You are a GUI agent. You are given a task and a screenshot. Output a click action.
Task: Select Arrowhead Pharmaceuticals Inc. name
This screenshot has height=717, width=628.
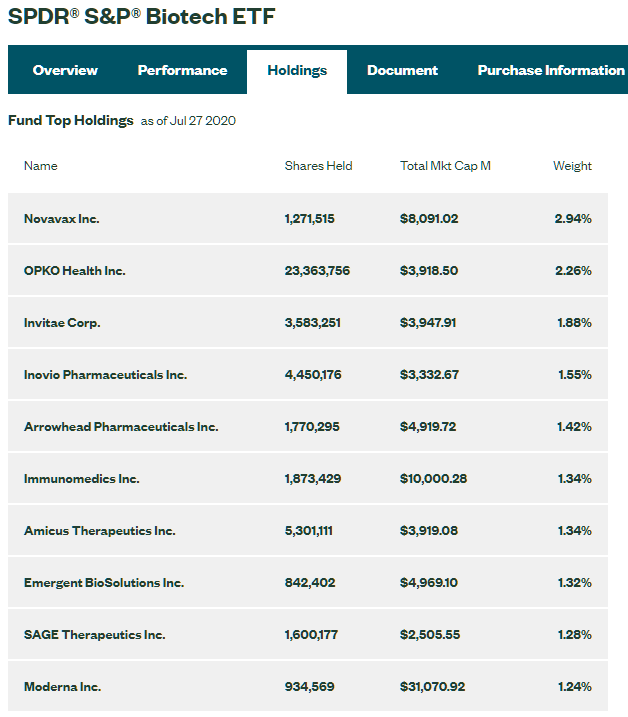pyautogui.click(x=121, y=427)
